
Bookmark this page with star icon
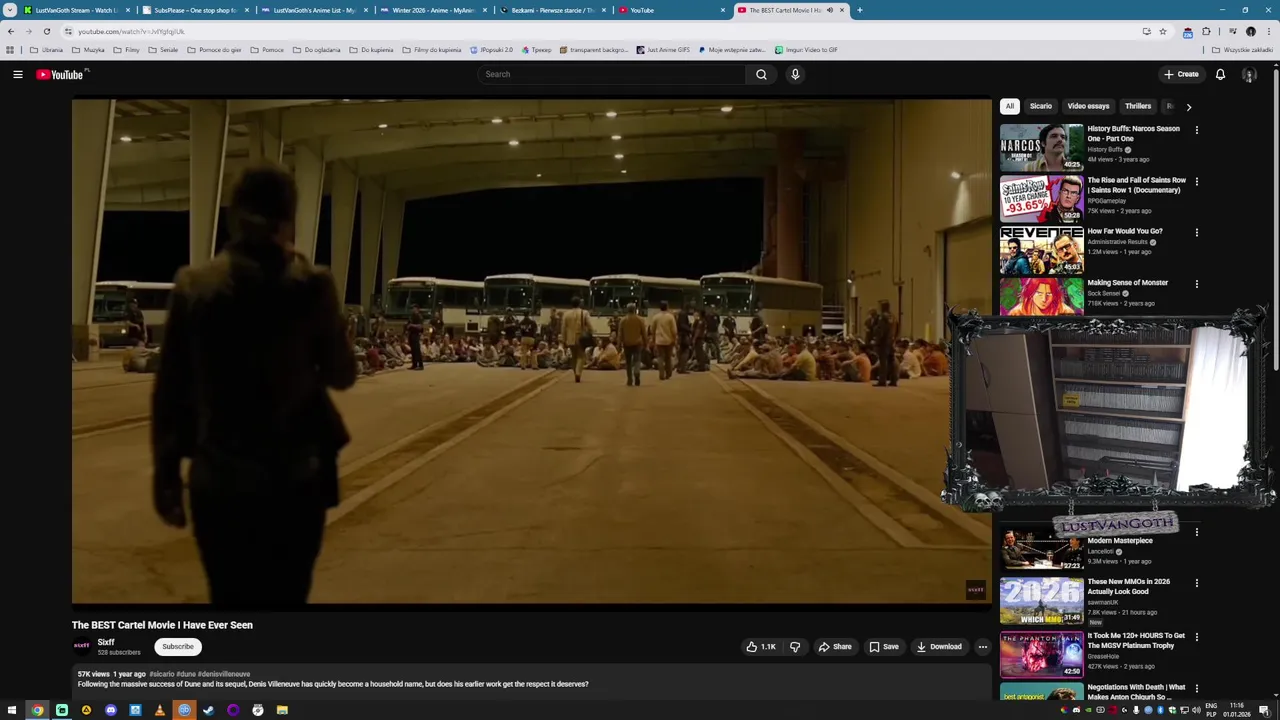[x=1163, y=31]
